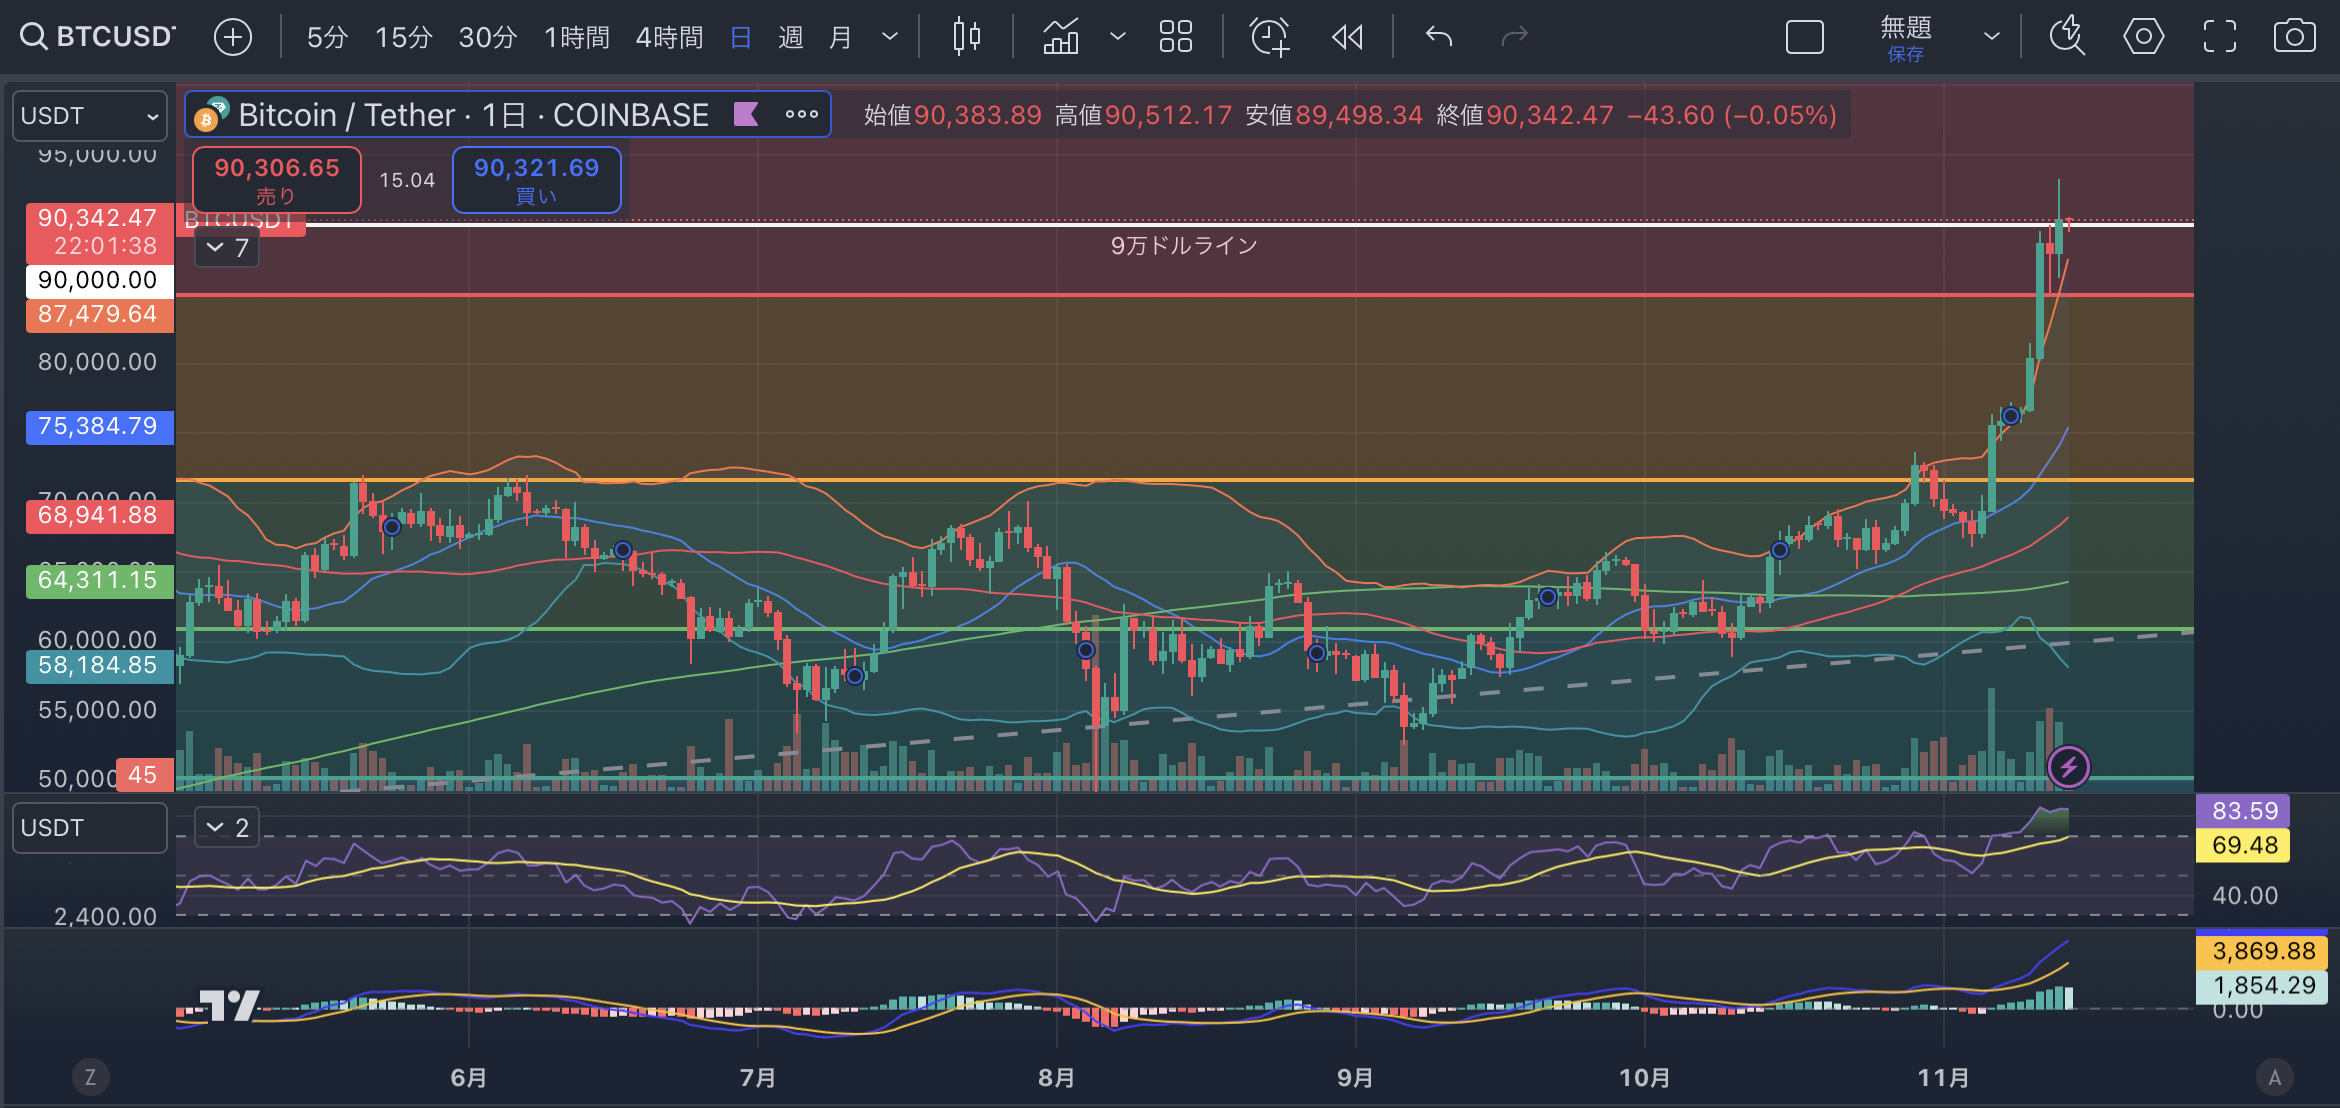Open lower pane USDT currency selector
This screenshot has width=2340, height=1108.
[89, 828]
